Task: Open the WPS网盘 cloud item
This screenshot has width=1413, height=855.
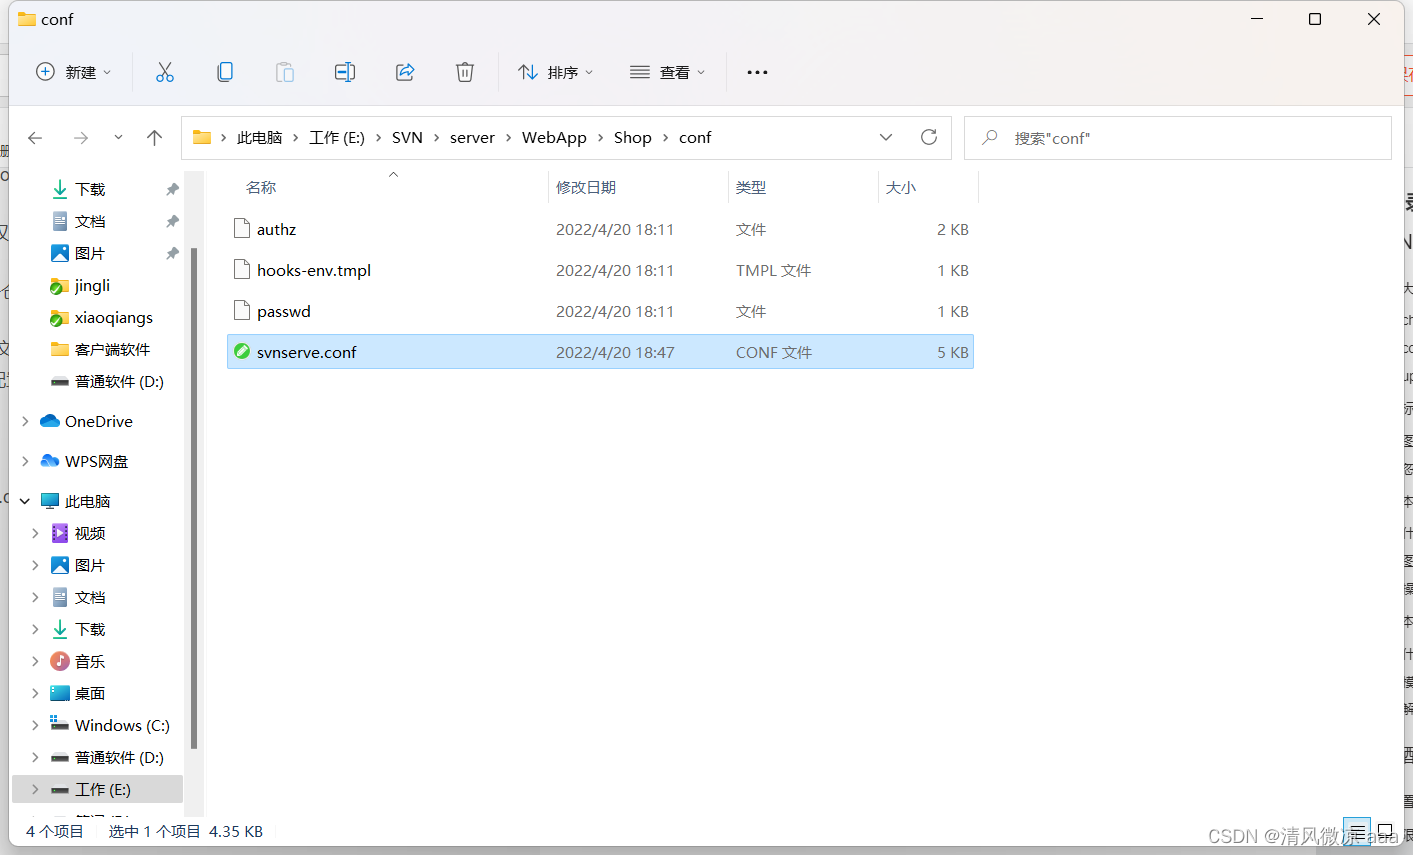Action: point(84,461)
